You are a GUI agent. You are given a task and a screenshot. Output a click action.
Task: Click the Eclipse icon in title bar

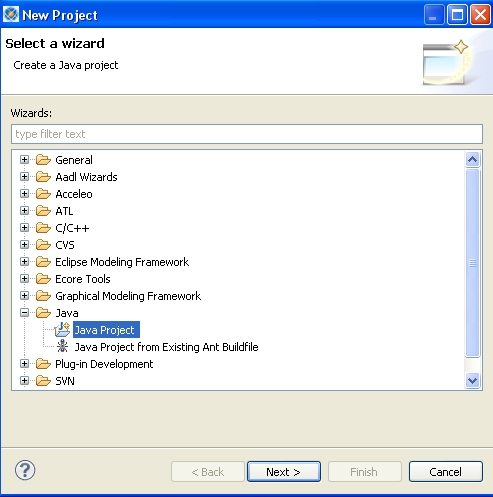tap(11, 15)
